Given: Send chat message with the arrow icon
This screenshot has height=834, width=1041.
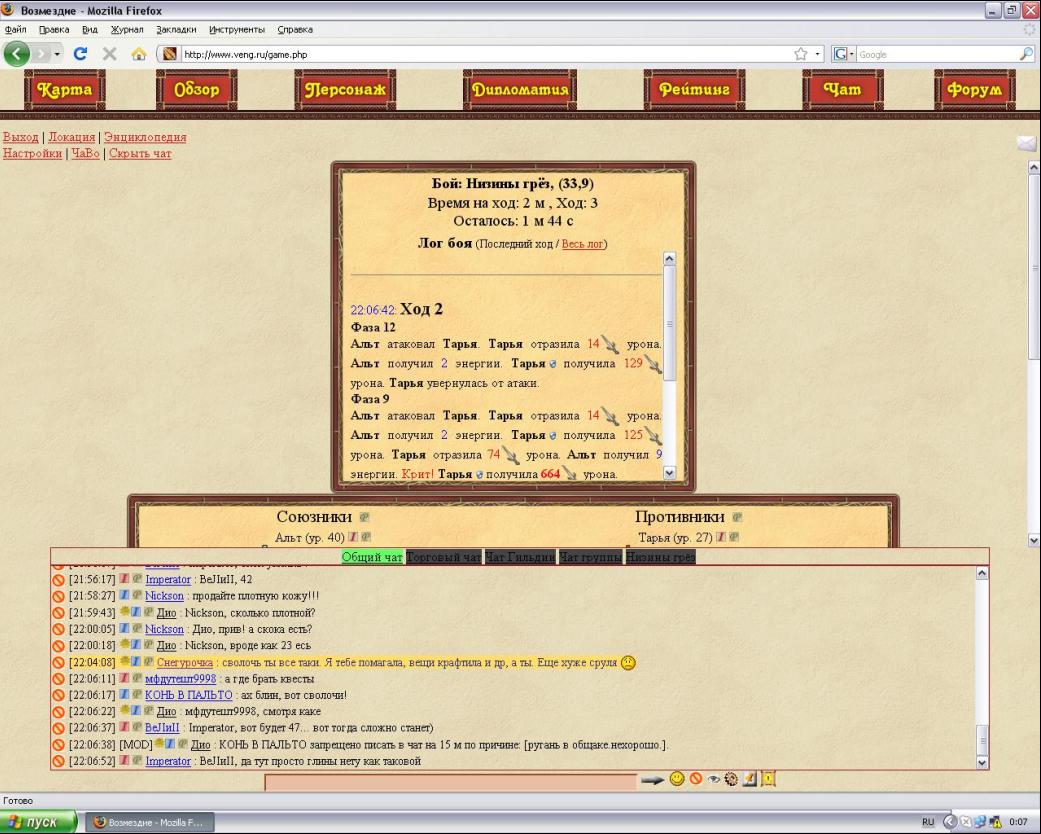Looking at the screenshot, I should tap(652, 780).
